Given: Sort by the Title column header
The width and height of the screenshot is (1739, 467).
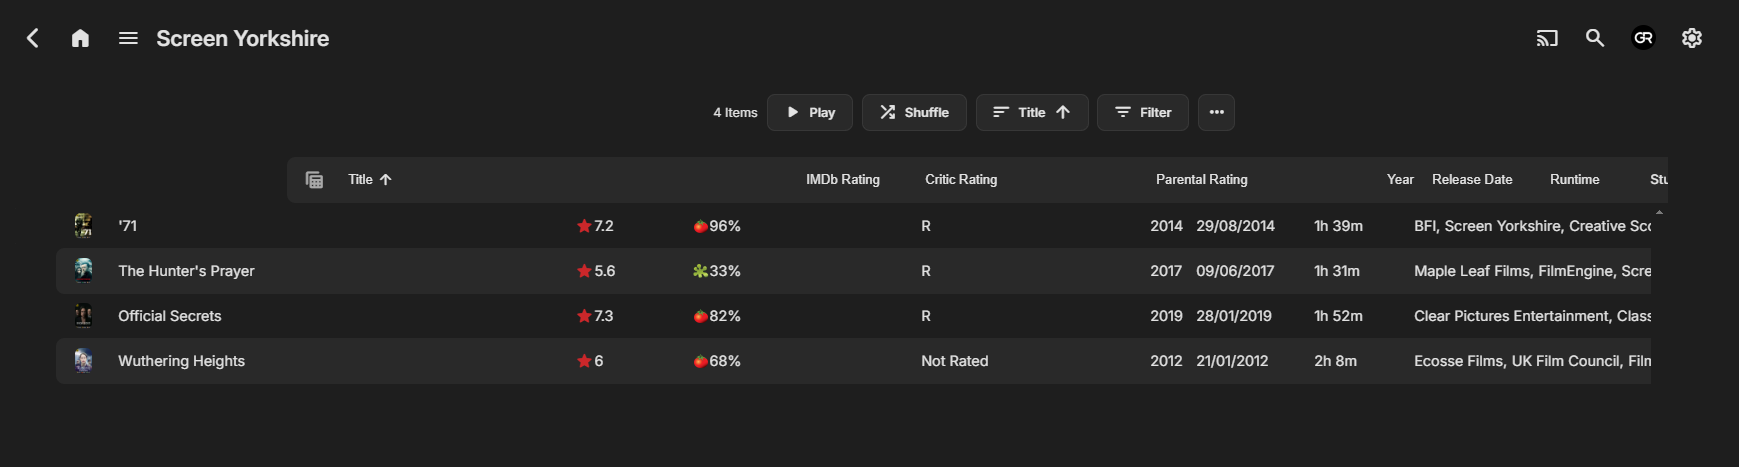Looking at the screenshot, I should pos(370,180).
